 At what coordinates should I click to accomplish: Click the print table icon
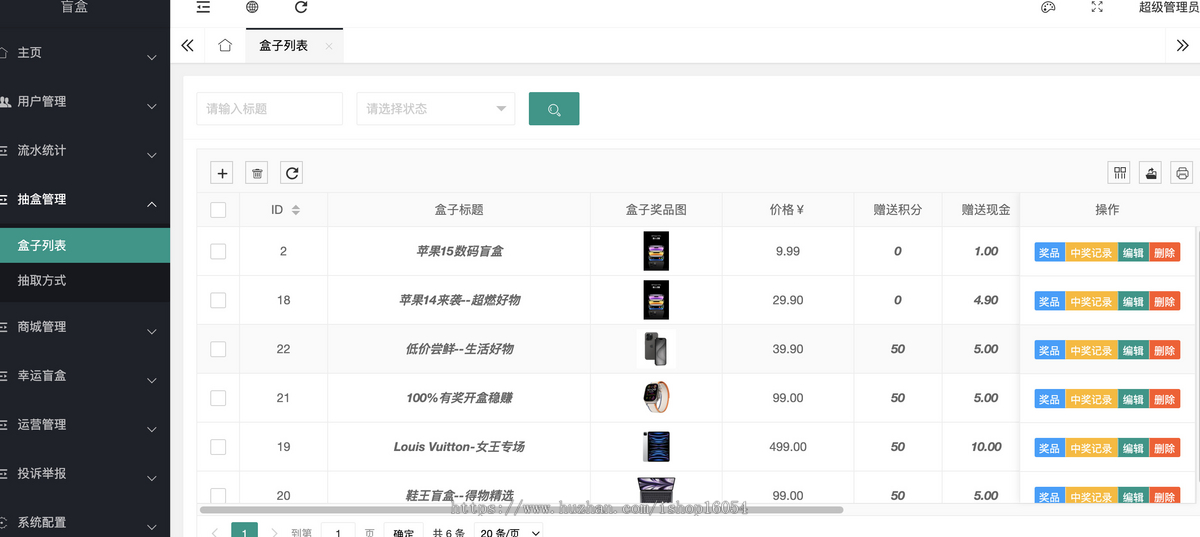tap(1182, 173)
